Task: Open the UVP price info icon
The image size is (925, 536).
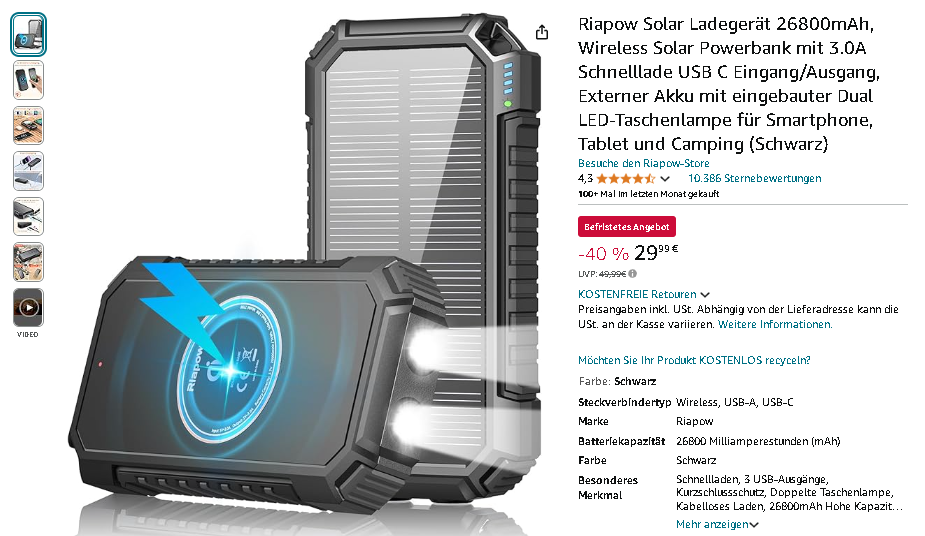Action: point(632,274)
